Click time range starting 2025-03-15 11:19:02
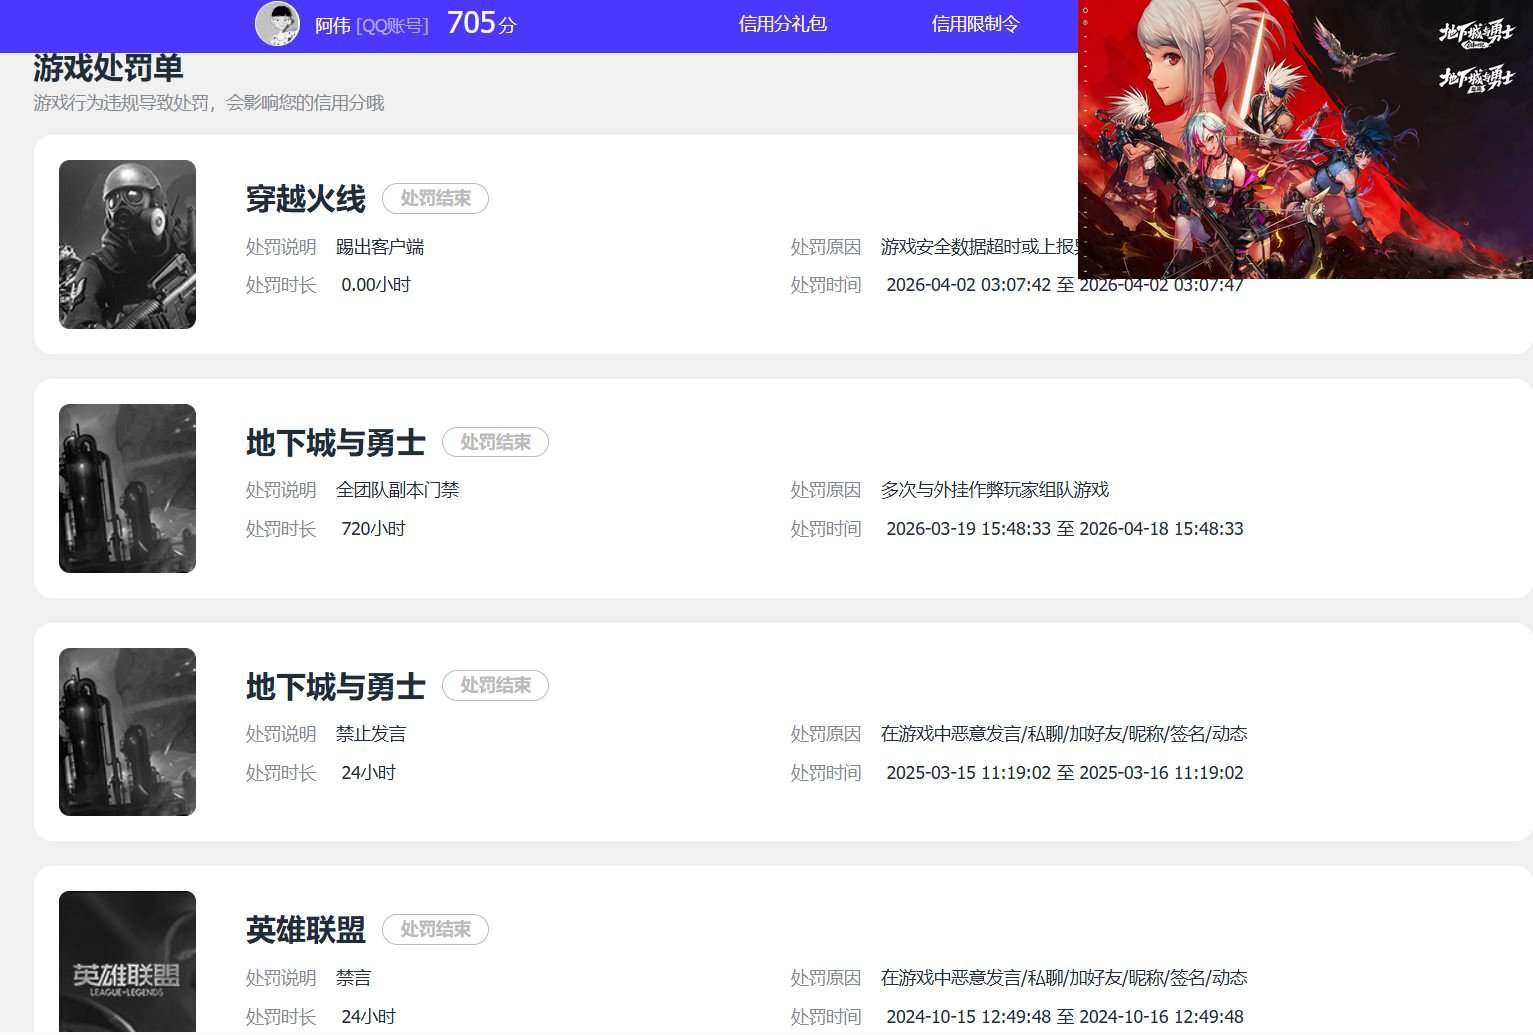Viewport: 1533px width, 1035px height. tap(1065, 773)
